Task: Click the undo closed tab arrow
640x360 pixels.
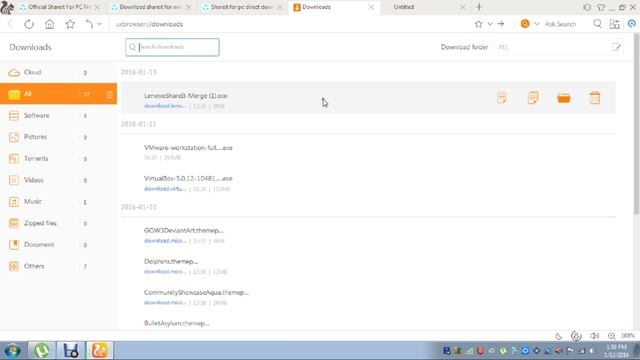Action: pos(89,24)
